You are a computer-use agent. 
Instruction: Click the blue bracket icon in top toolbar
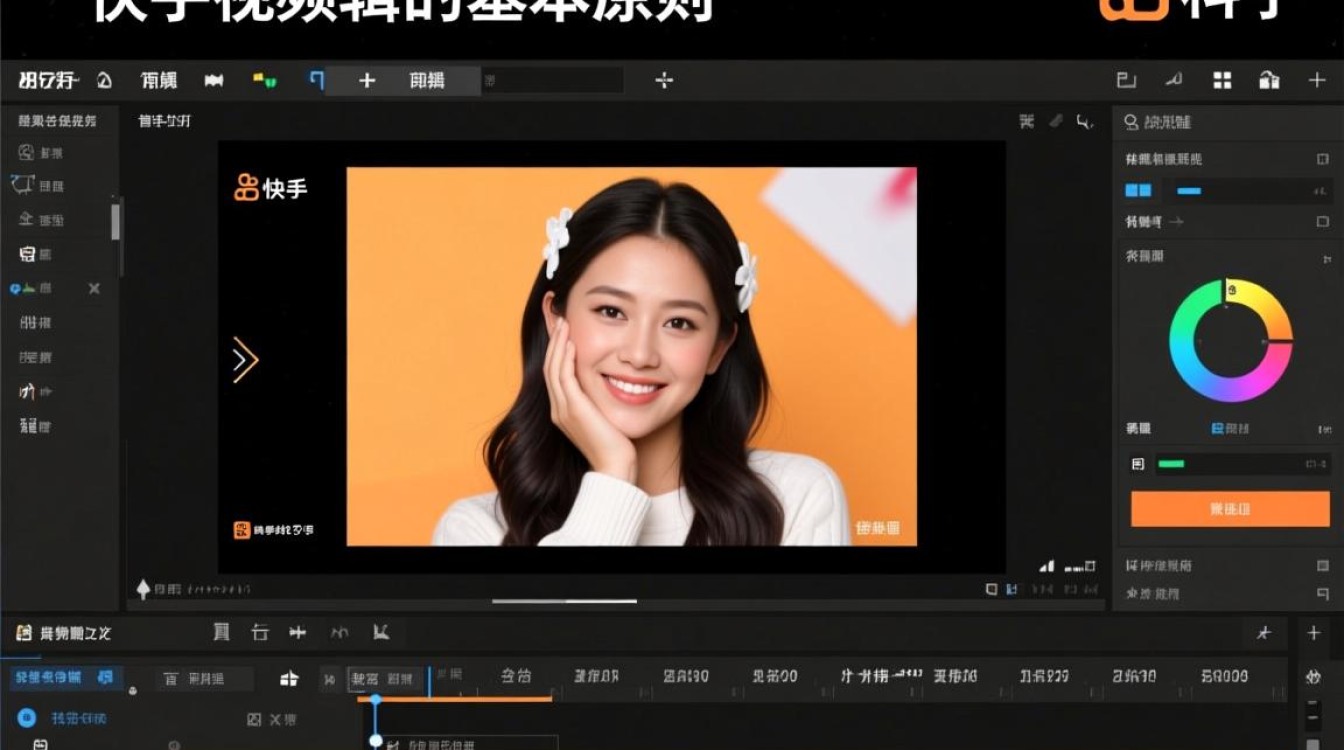point(317,80)
